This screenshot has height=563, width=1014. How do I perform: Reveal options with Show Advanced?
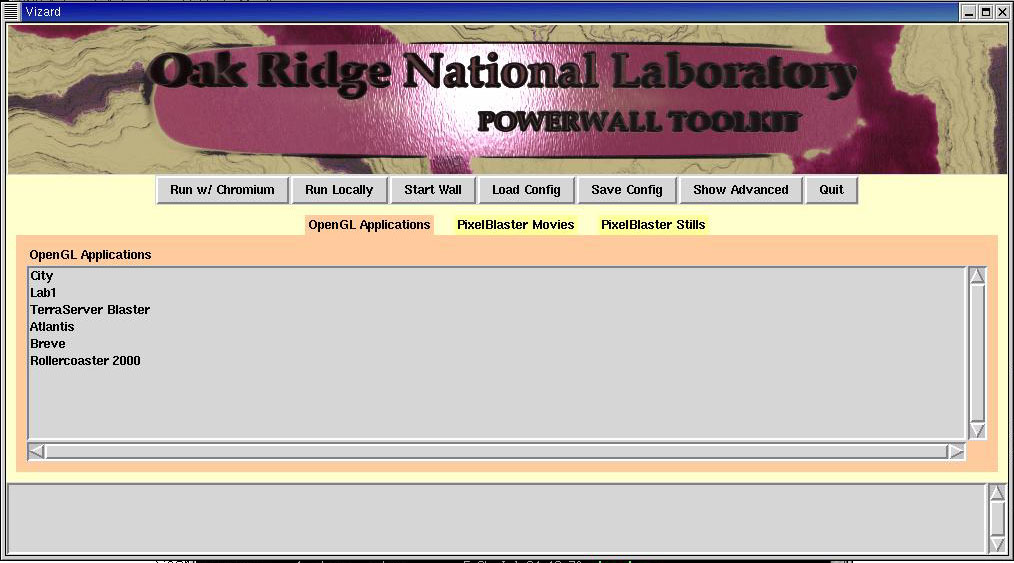(740, 190)
